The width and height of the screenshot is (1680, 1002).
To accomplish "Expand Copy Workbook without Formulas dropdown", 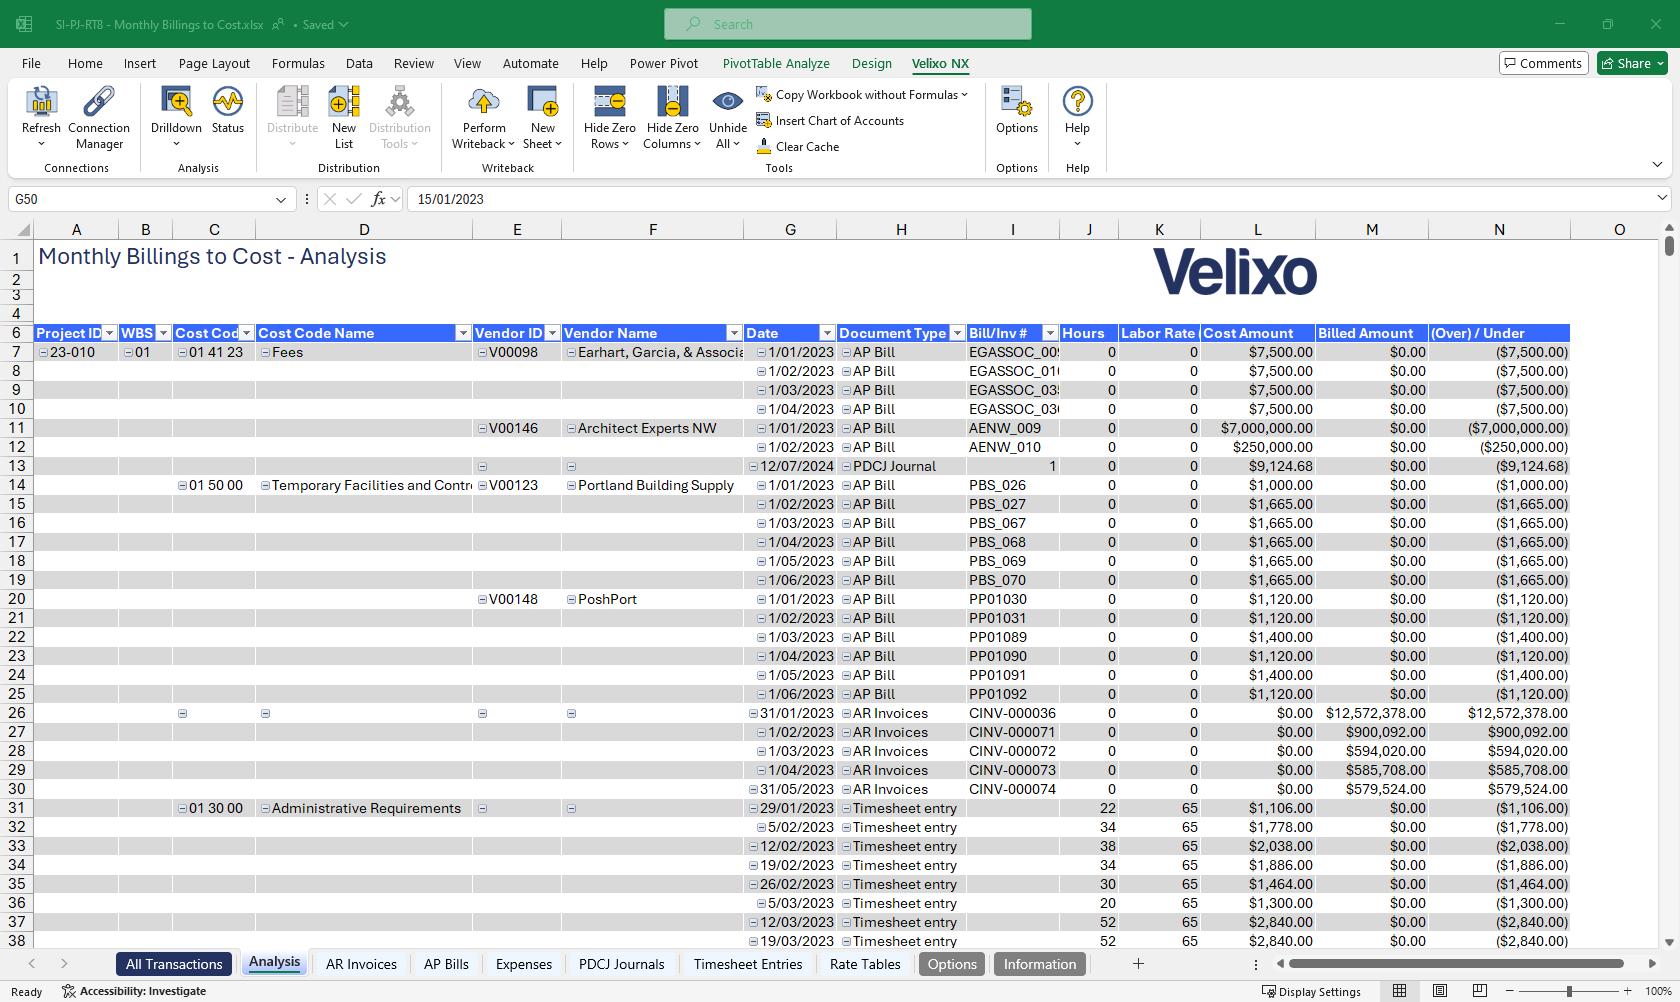I will 964,95.
